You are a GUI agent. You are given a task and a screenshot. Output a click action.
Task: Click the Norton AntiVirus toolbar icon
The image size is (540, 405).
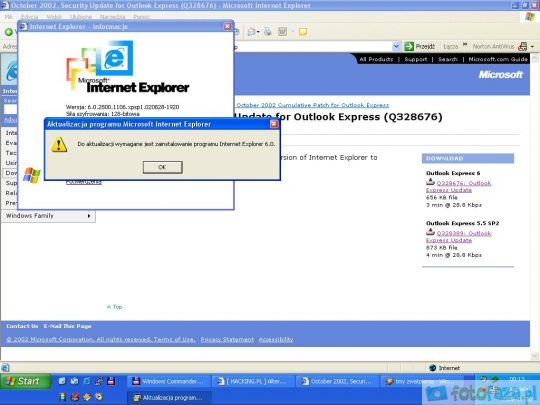point(522,46)
